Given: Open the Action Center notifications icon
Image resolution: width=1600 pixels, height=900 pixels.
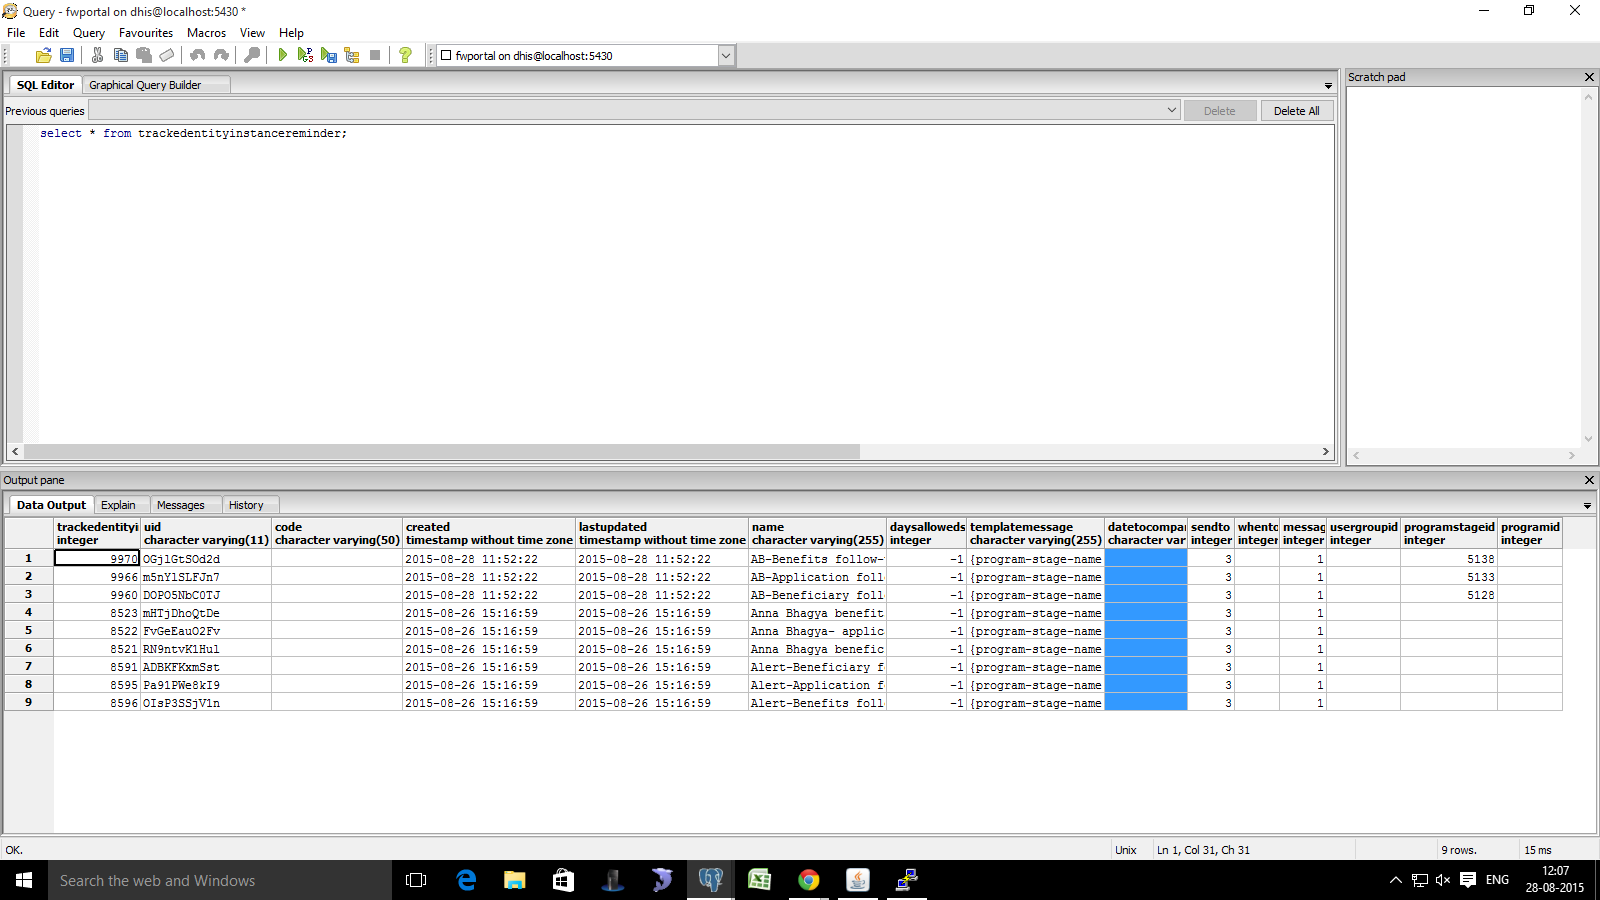Looking at the screenshot, I should 1468,880.
